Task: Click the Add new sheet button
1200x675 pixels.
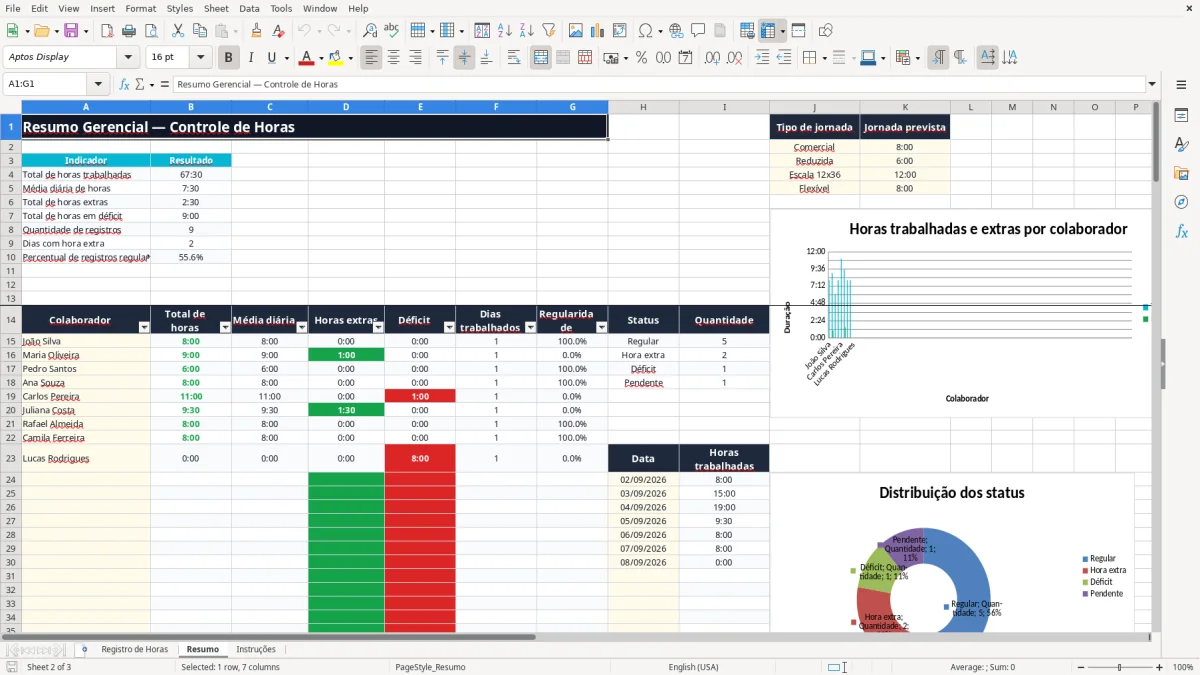Action: click(84, 649)
